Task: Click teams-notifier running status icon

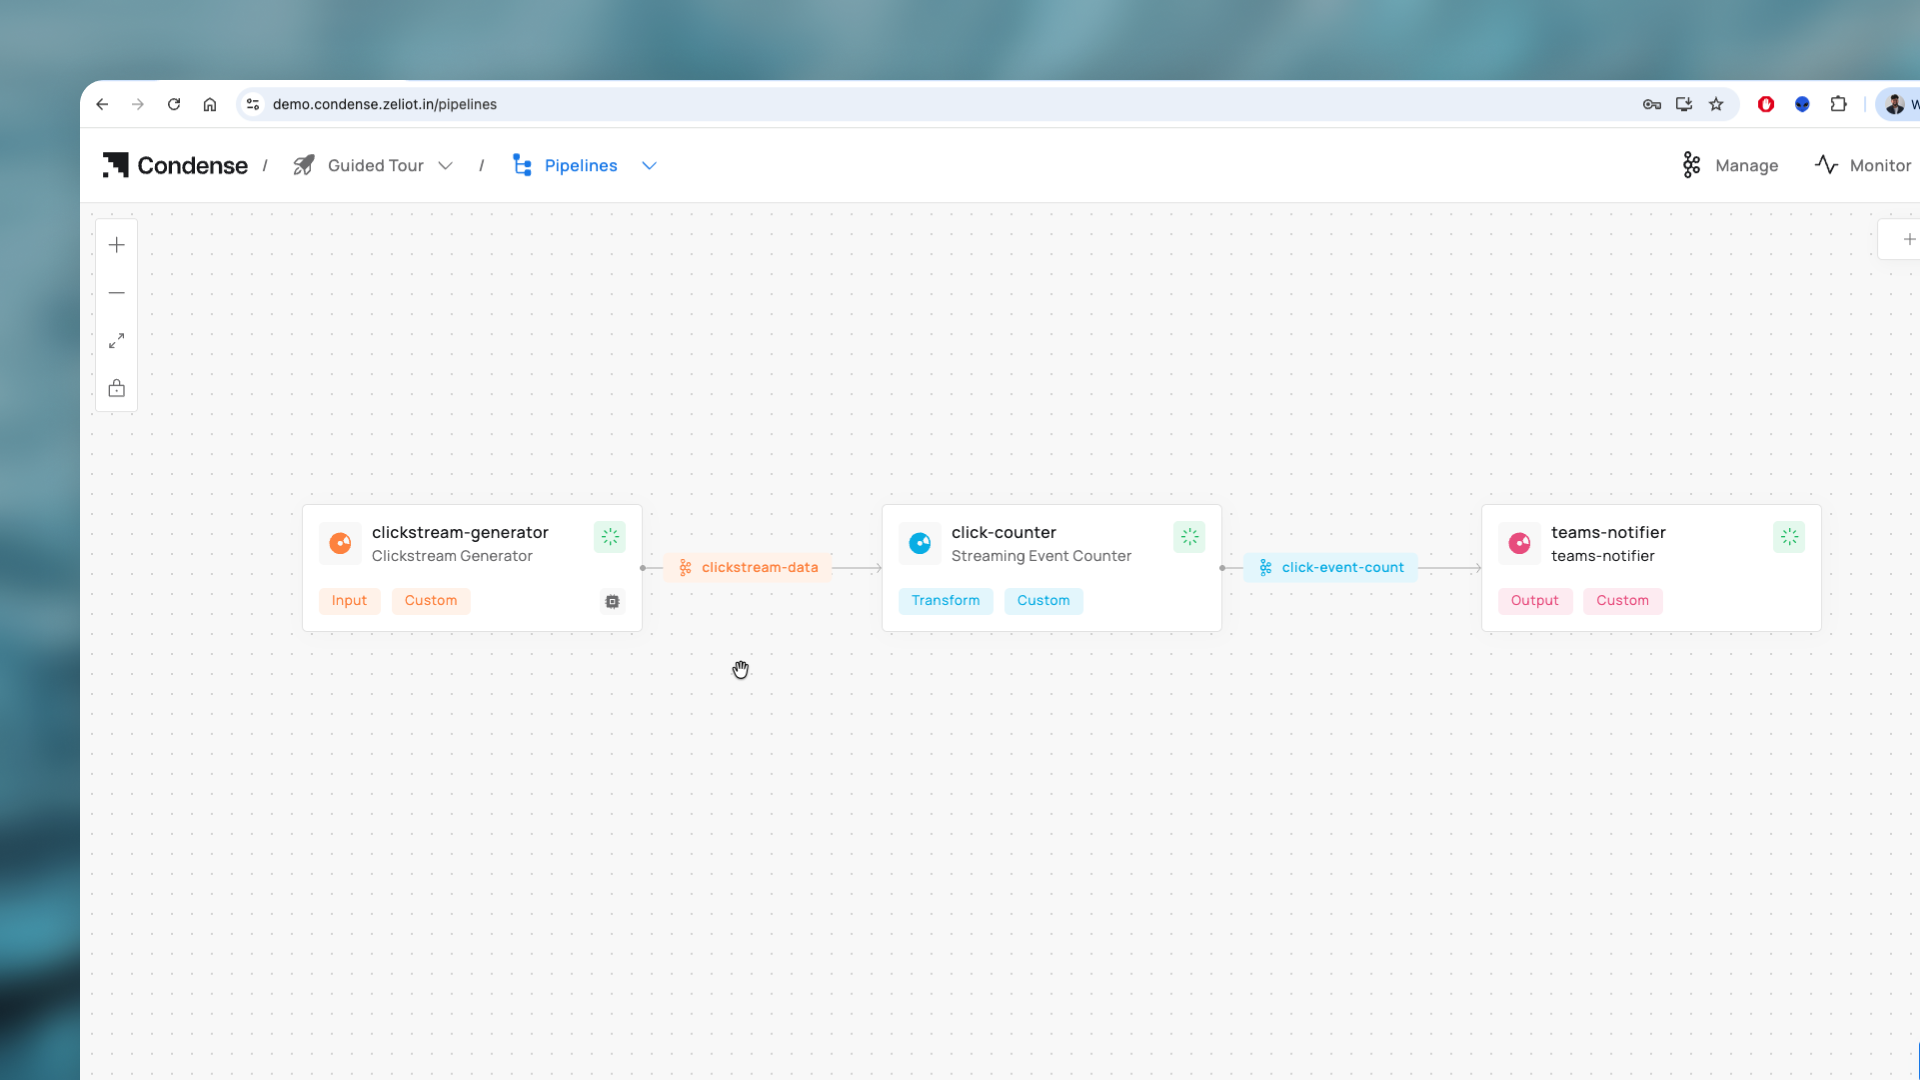Action: tap(1789, 537)
